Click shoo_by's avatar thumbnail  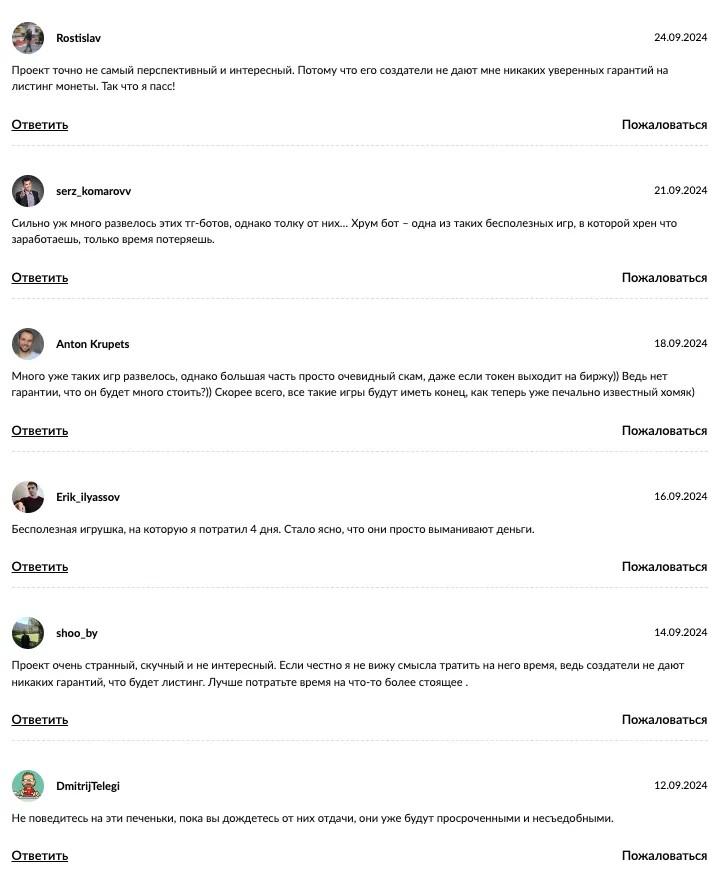coord(28,633)
